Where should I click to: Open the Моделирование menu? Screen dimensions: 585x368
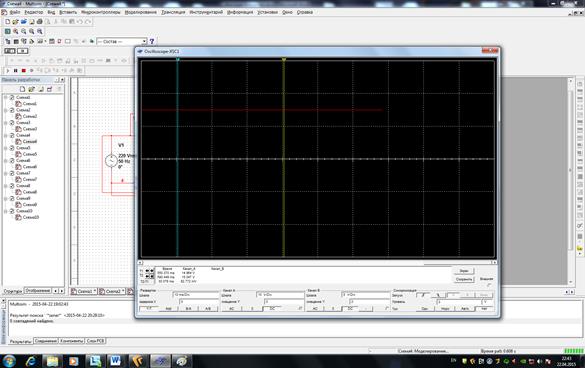(x=140, y=12)
